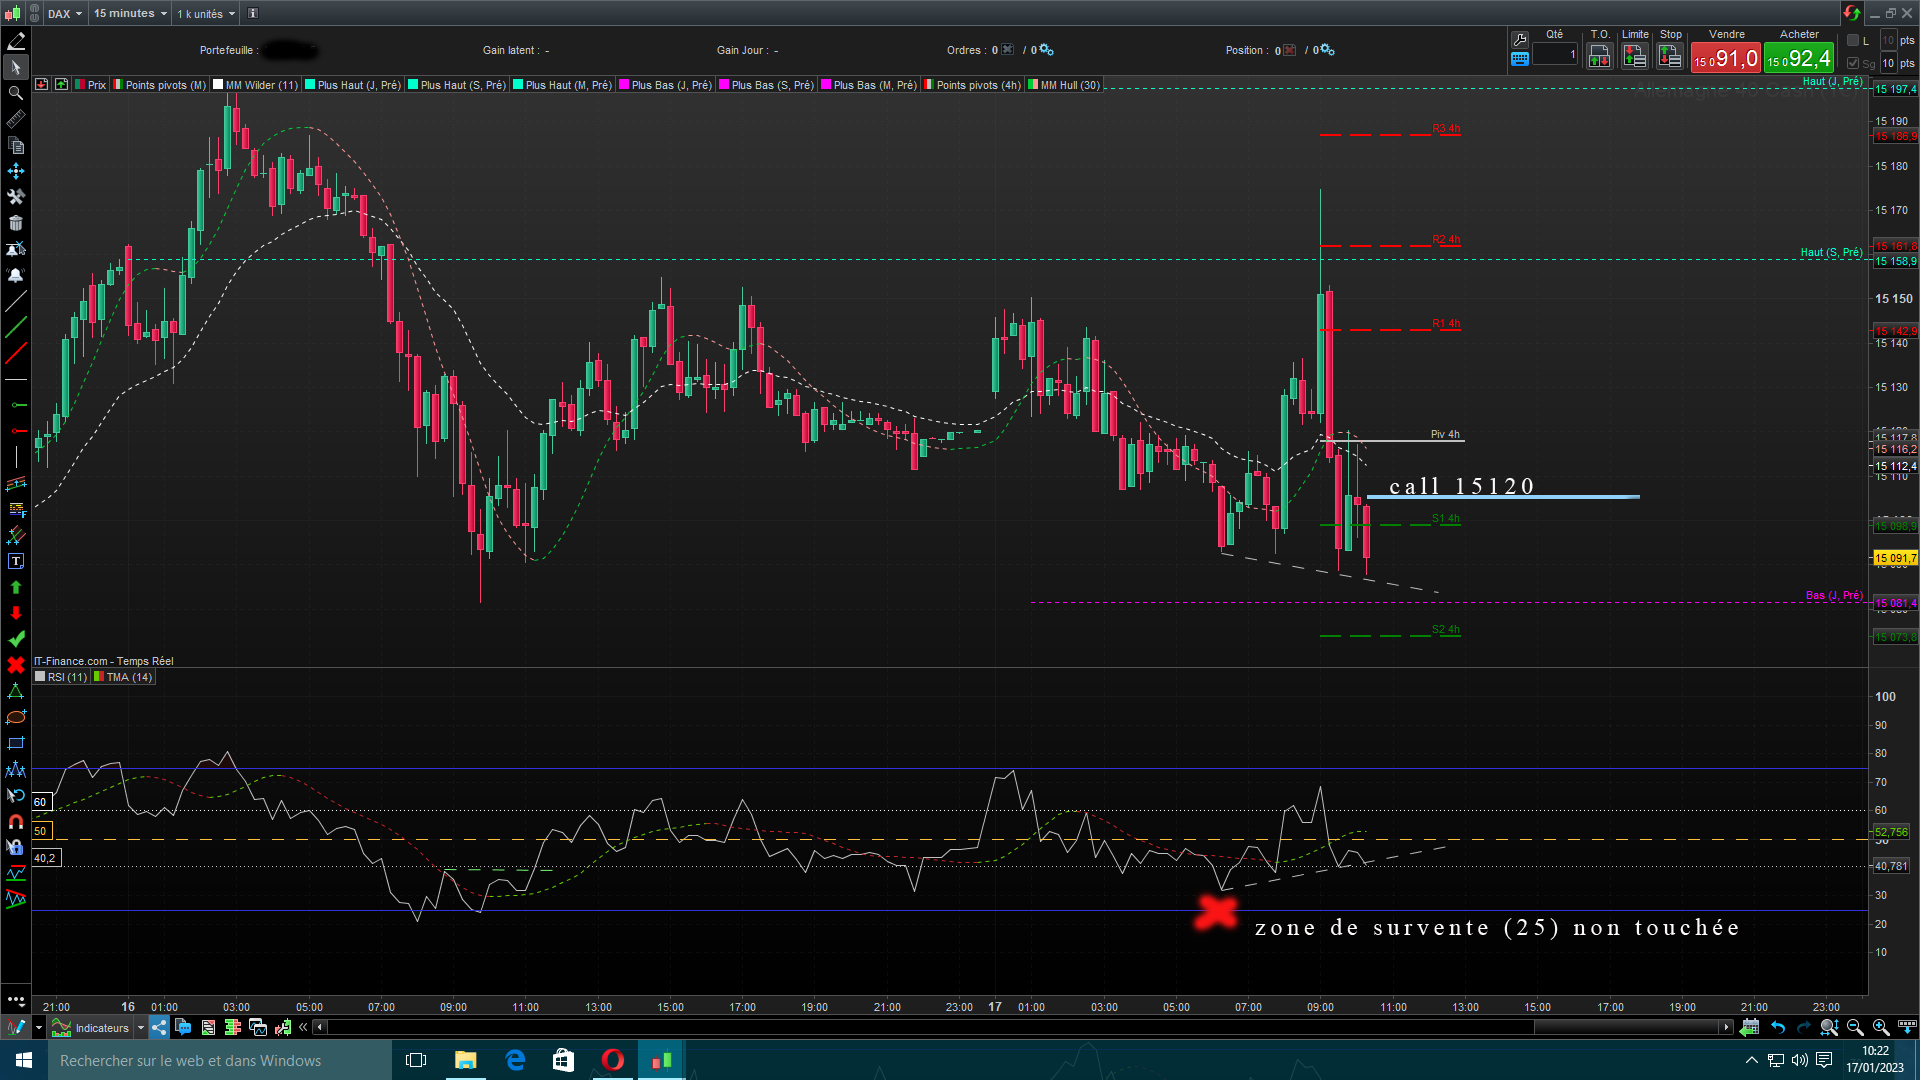
Task: Click the blue keyboard icon near Qté
Action: 1520,59
